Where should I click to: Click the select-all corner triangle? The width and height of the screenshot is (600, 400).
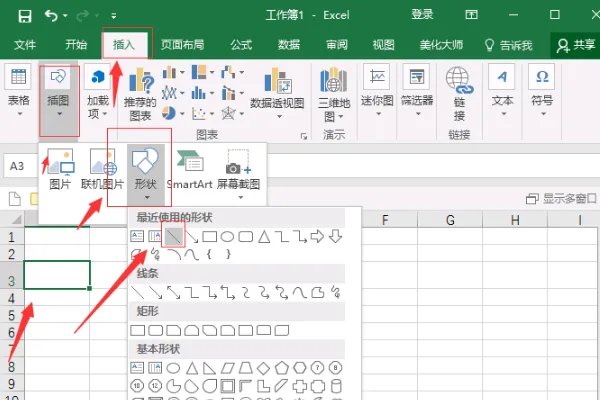click(x=16, y=219)
